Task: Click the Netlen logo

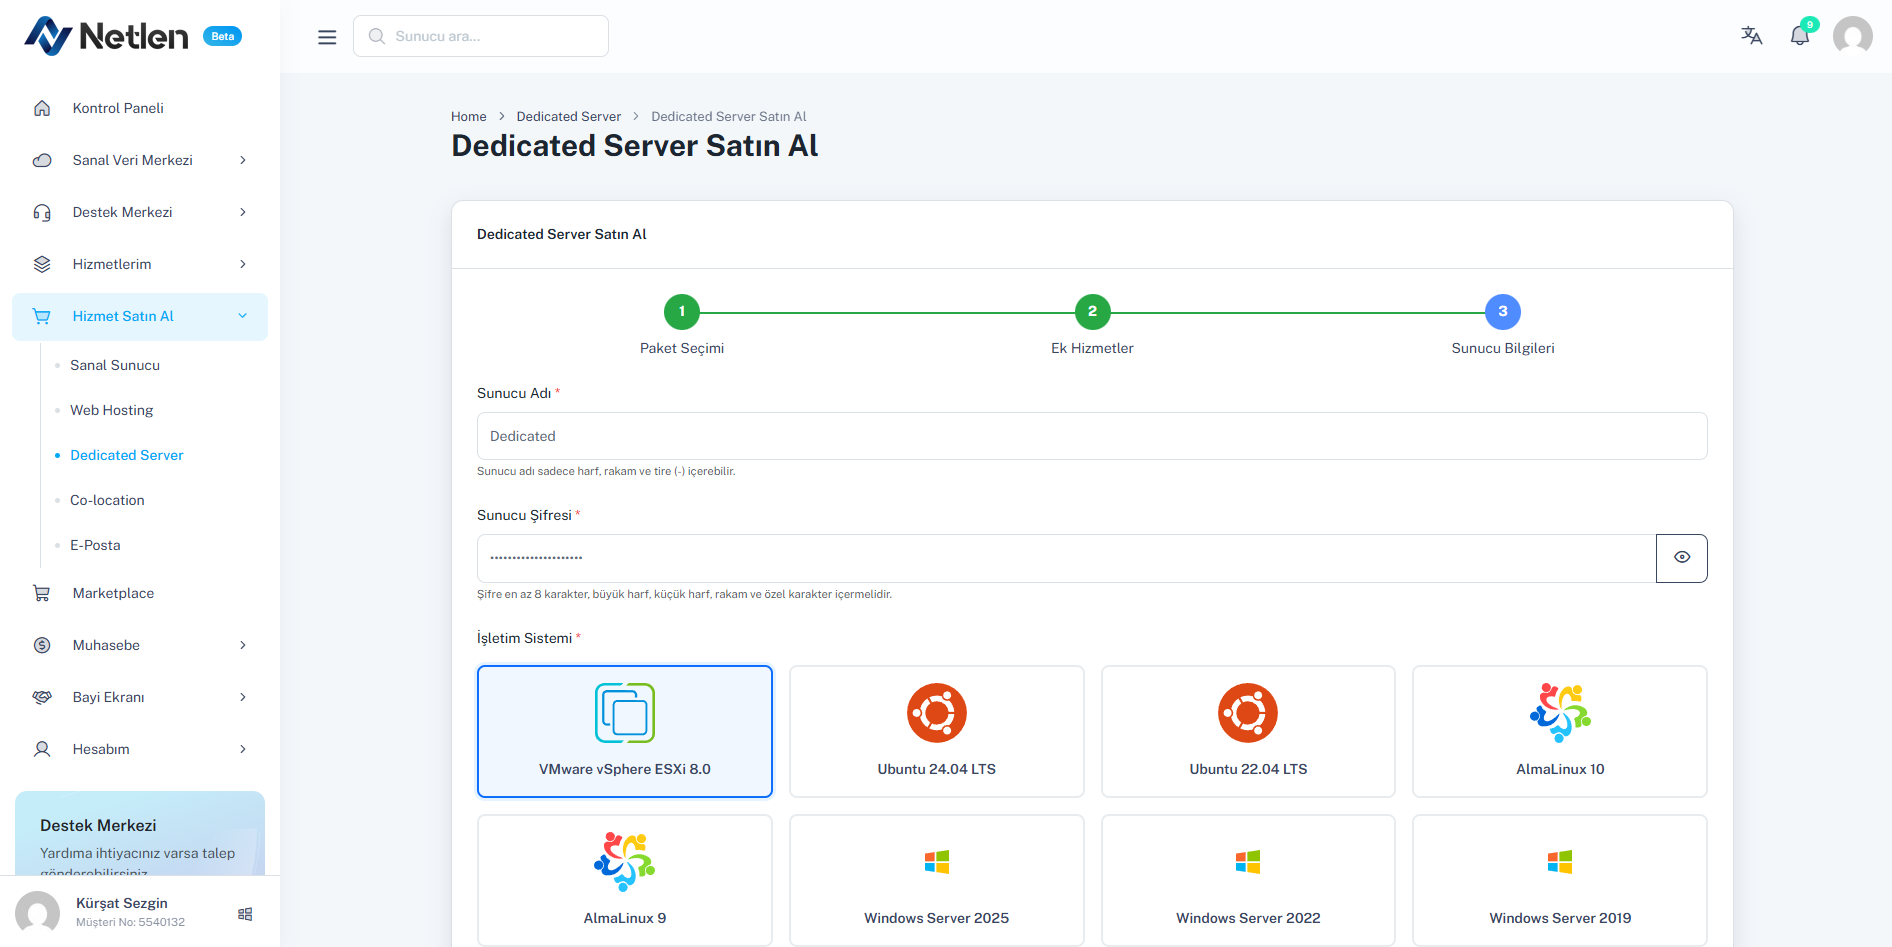Action: tap(106, 36)
